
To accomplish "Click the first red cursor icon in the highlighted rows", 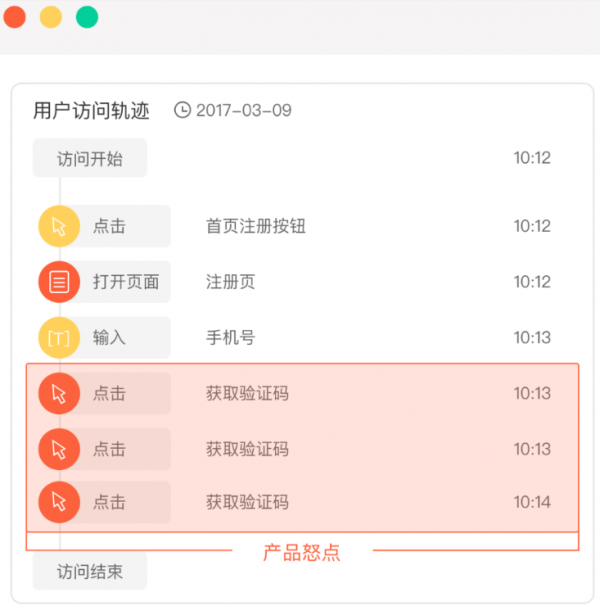I will pyautogui.click(x=59, y=394).
